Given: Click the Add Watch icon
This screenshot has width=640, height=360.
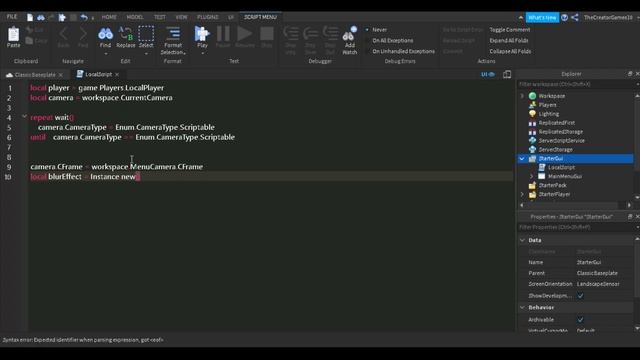Looking at the screenshot, I should [x=349, y=35].
